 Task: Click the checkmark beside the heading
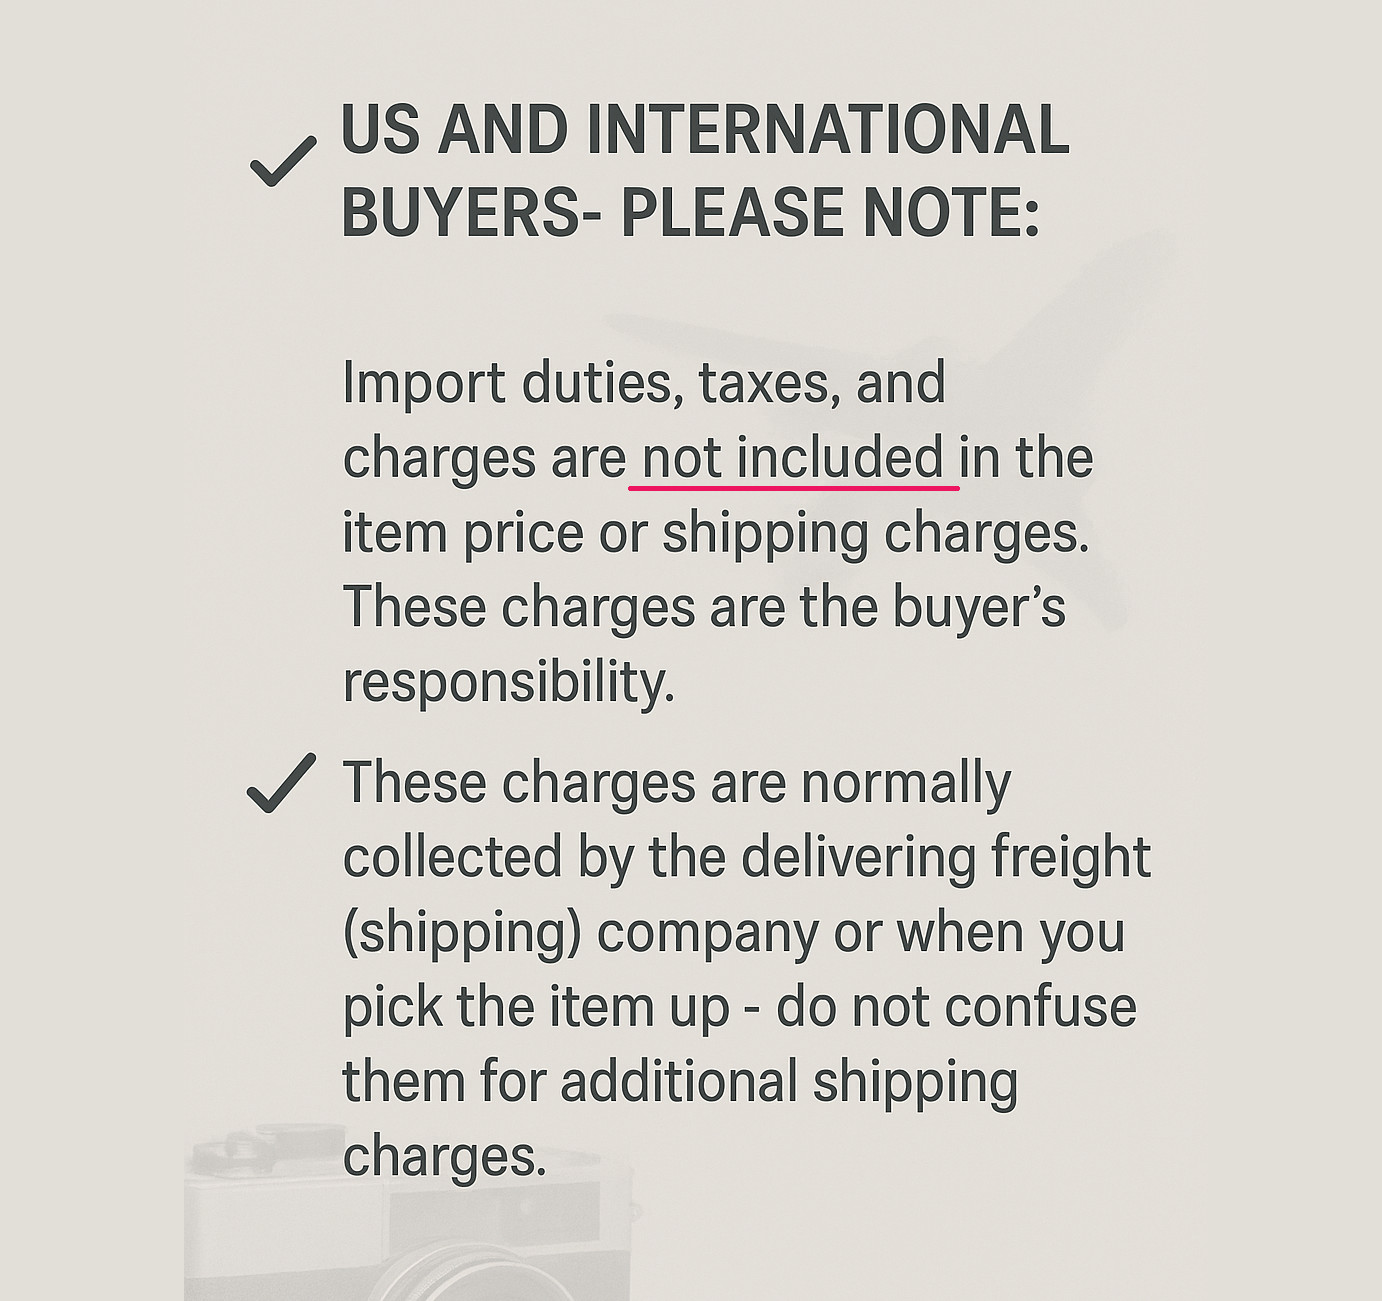coord(283,161)
